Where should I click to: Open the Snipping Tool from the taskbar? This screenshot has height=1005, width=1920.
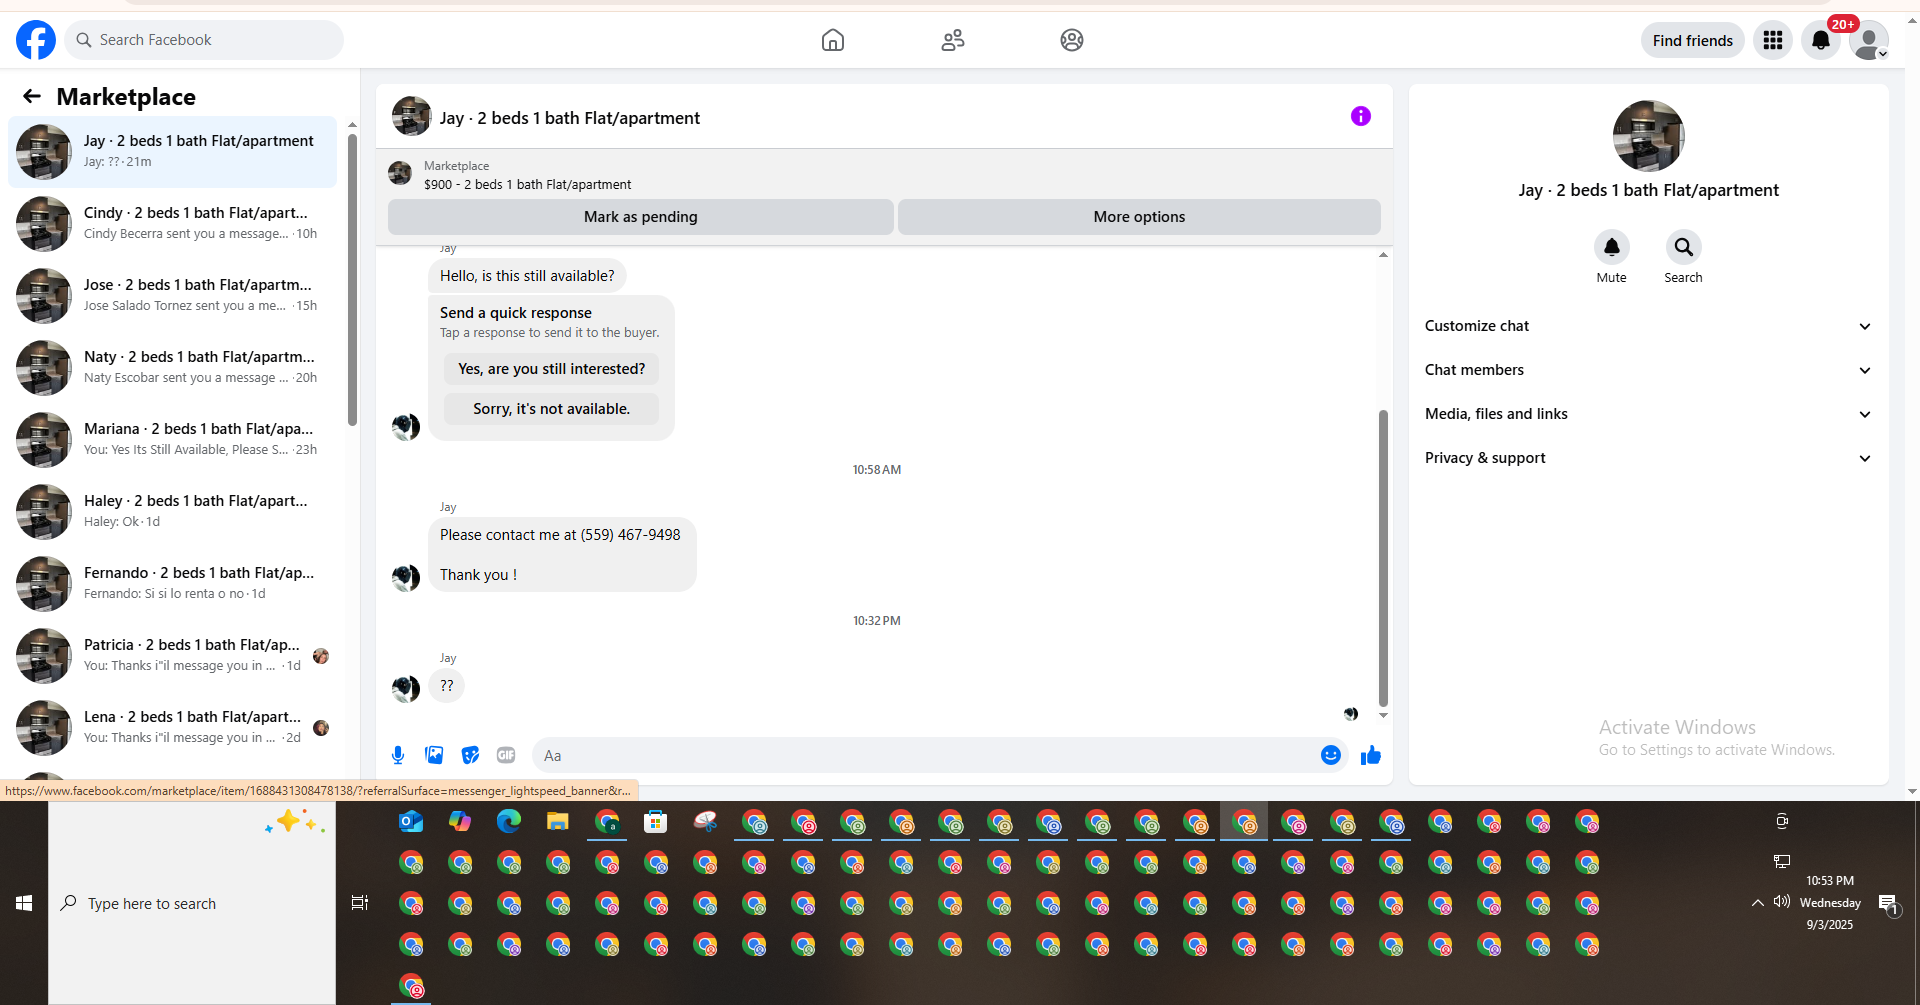coord(705,822)
